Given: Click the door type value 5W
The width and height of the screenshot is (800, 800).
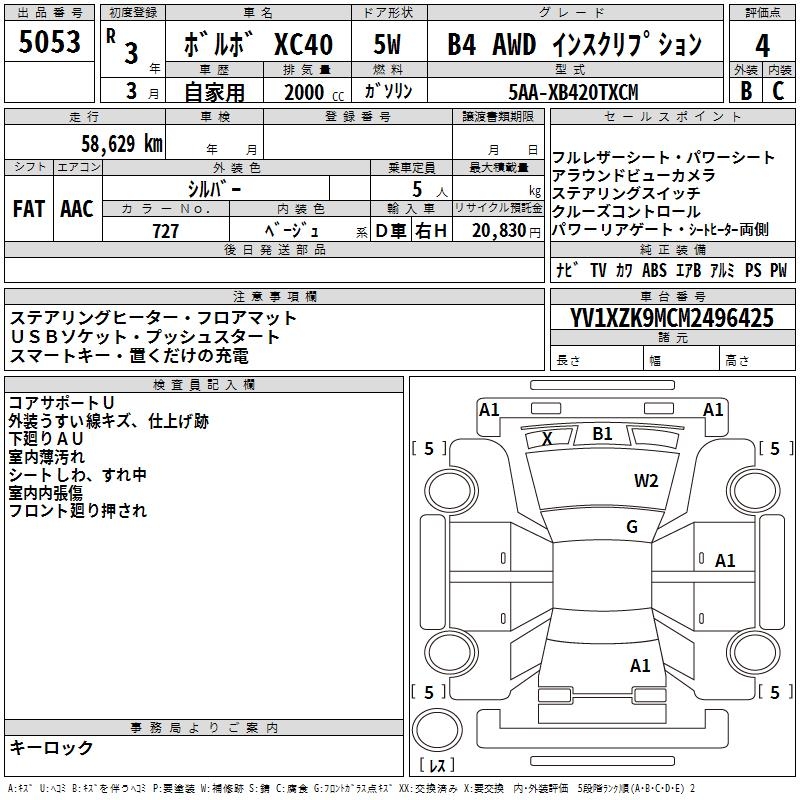Looking at the screenshot, I should pyautogui.click(x=387, y=44).
